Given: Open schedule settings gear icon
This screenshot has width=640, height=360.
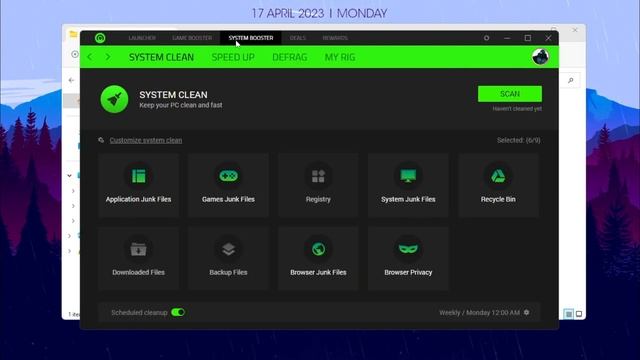Looking at the screenshot, I should (x=527, y=312).
